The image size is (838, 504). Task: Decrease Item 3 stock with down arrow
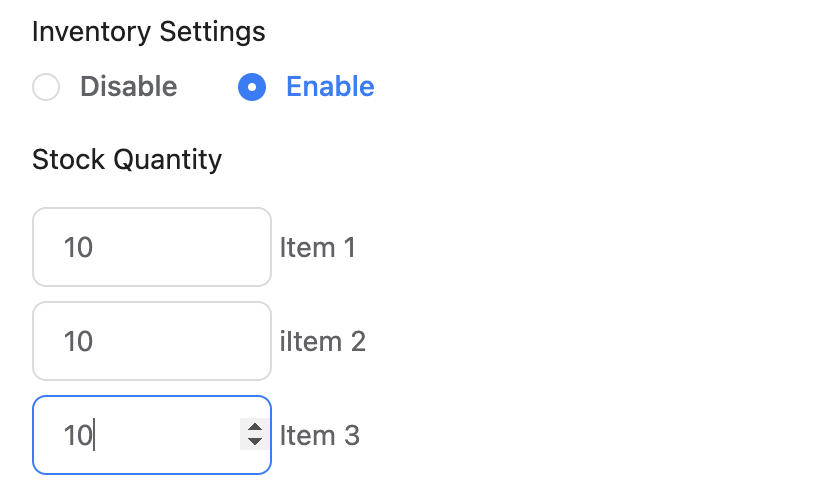[254, 442]
